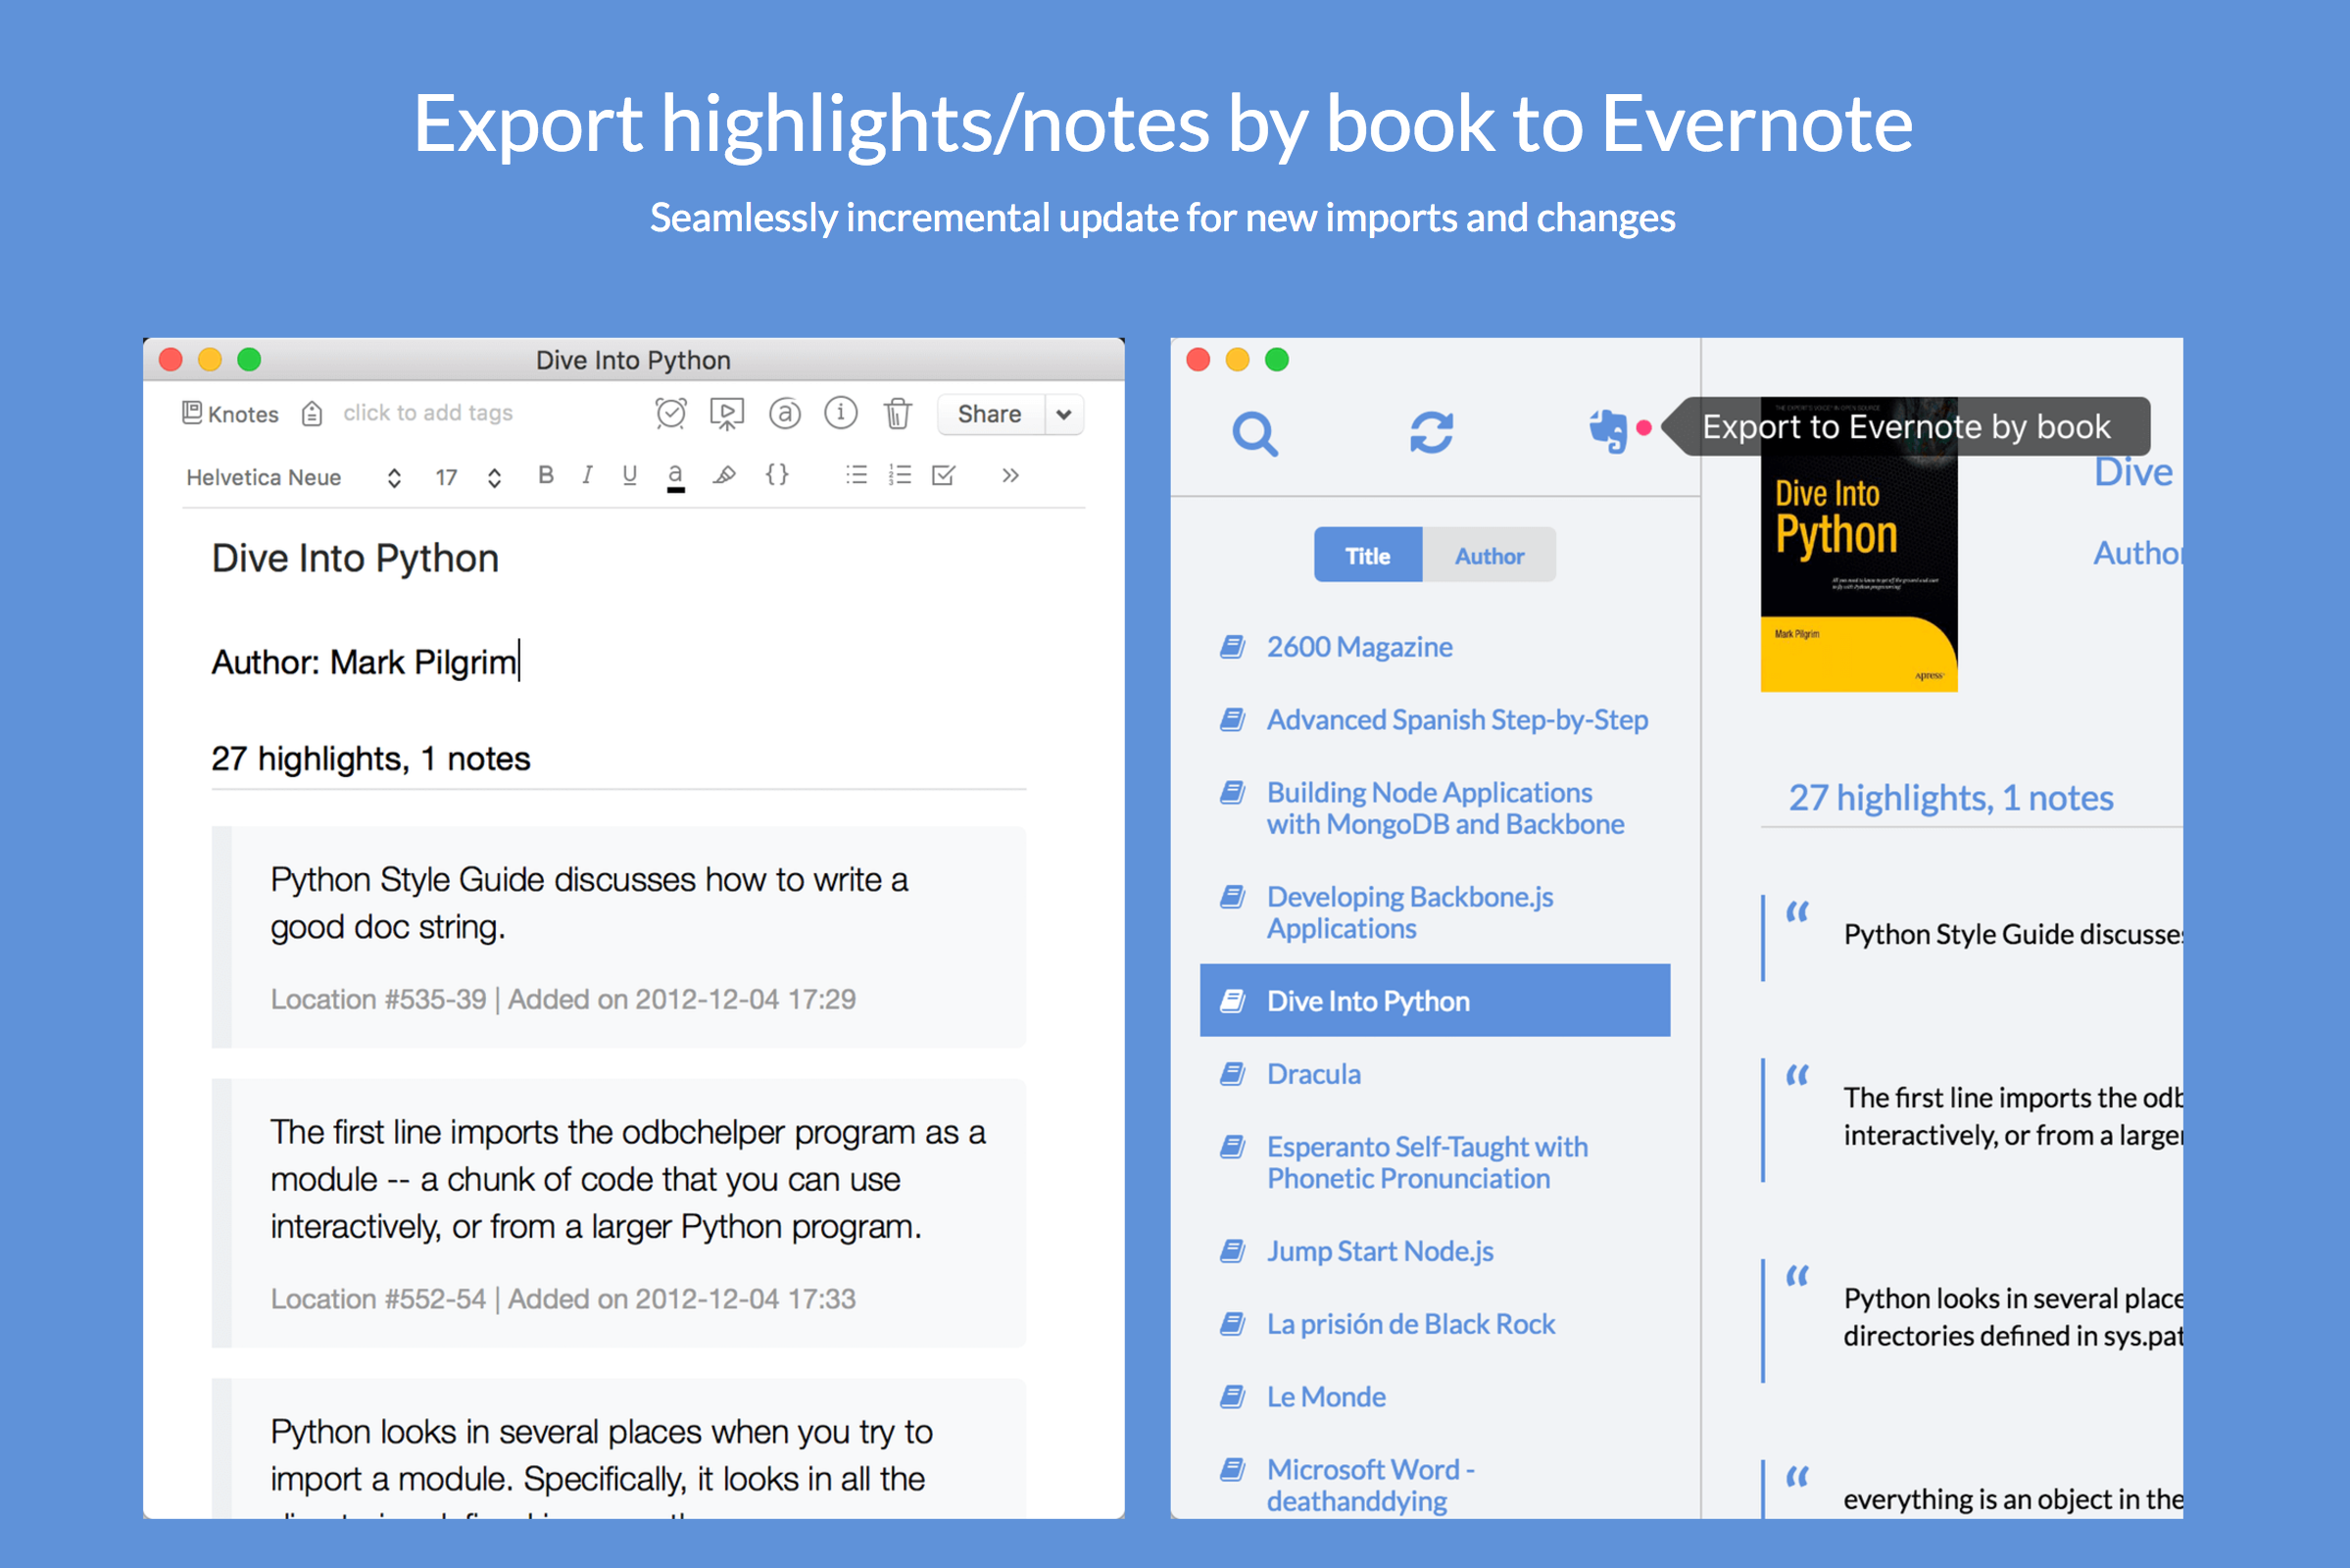This screenshot has width=2350, height=1568.
Task: Click the Evernote elephant export icon
Action: [1608, 431]
